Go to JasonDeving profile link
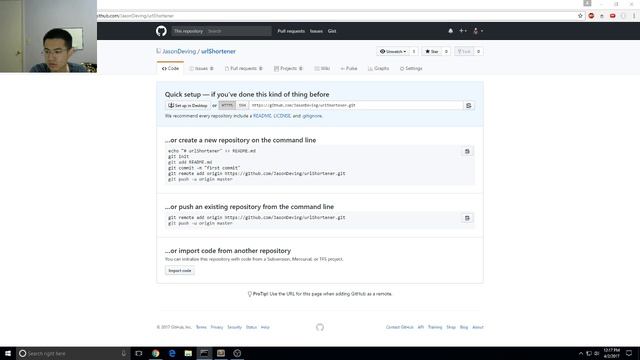Image resolution: width=640 pixels, height=360 pixels. 179,51
